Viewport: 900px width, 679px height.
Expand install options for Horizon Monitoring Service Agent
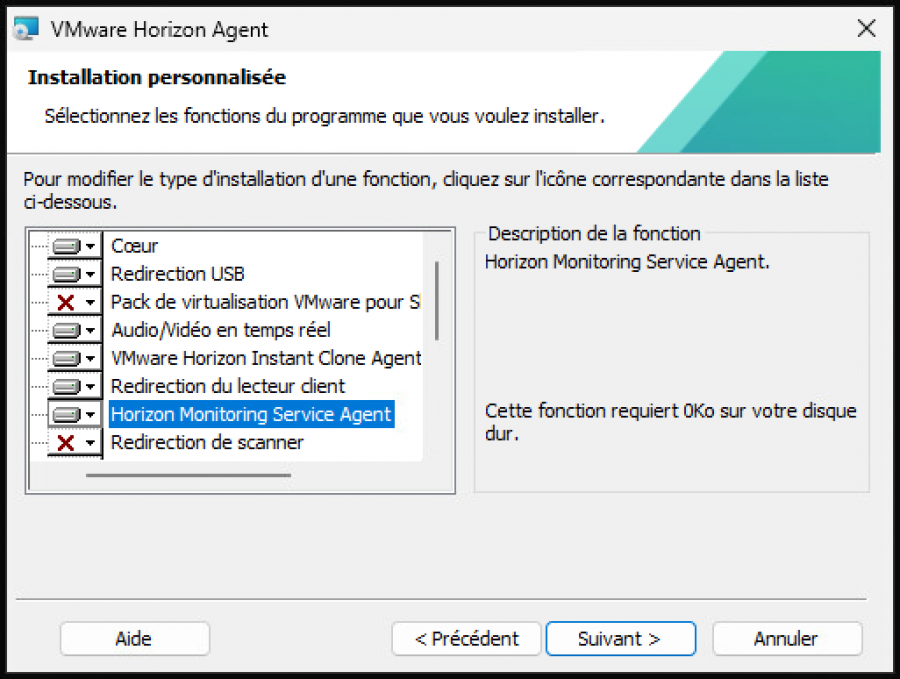point(89,413)
